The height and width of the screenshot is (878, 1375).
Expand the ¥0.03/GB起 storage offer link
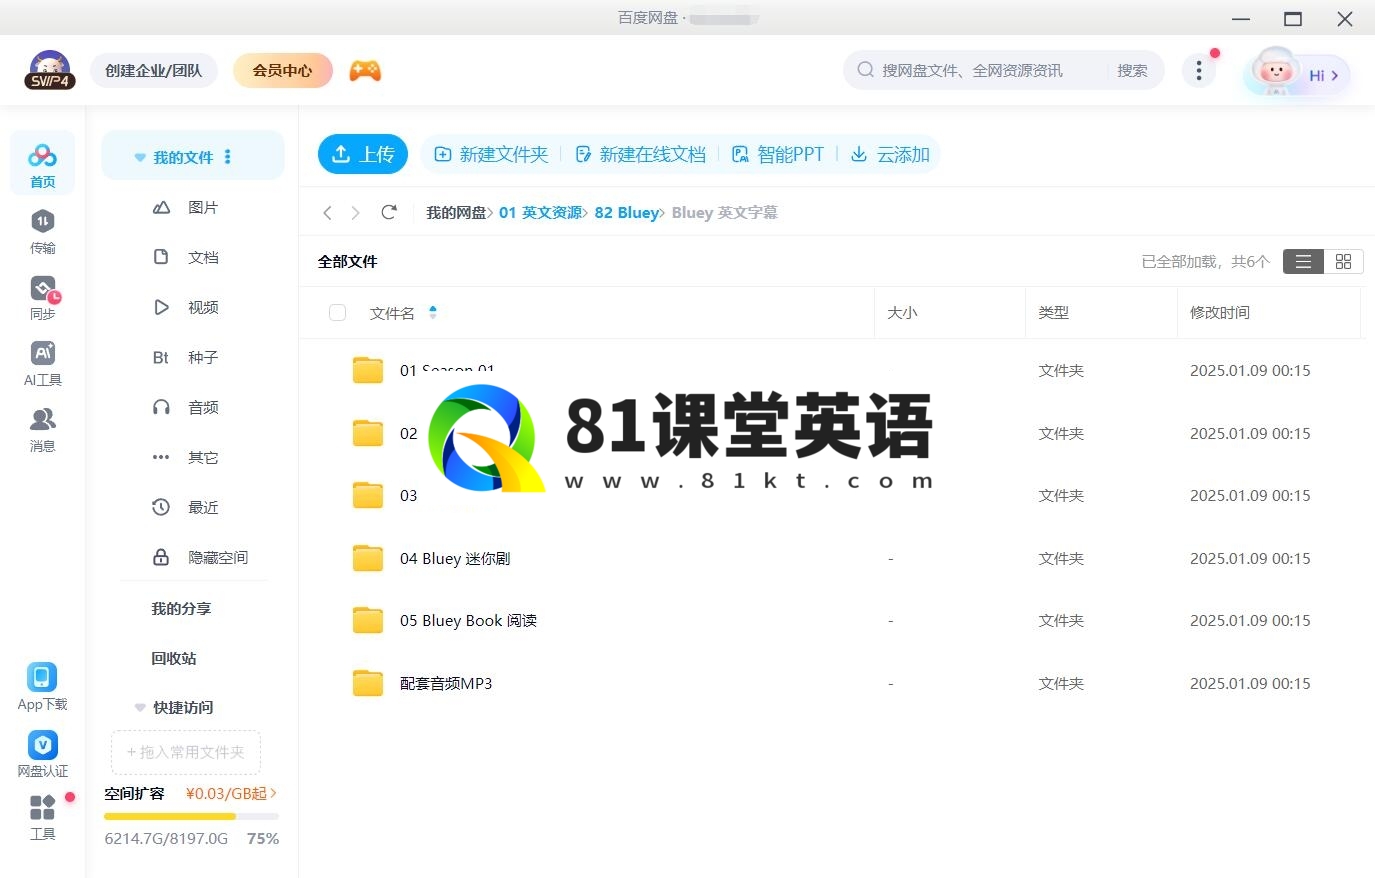coord(231,793)
